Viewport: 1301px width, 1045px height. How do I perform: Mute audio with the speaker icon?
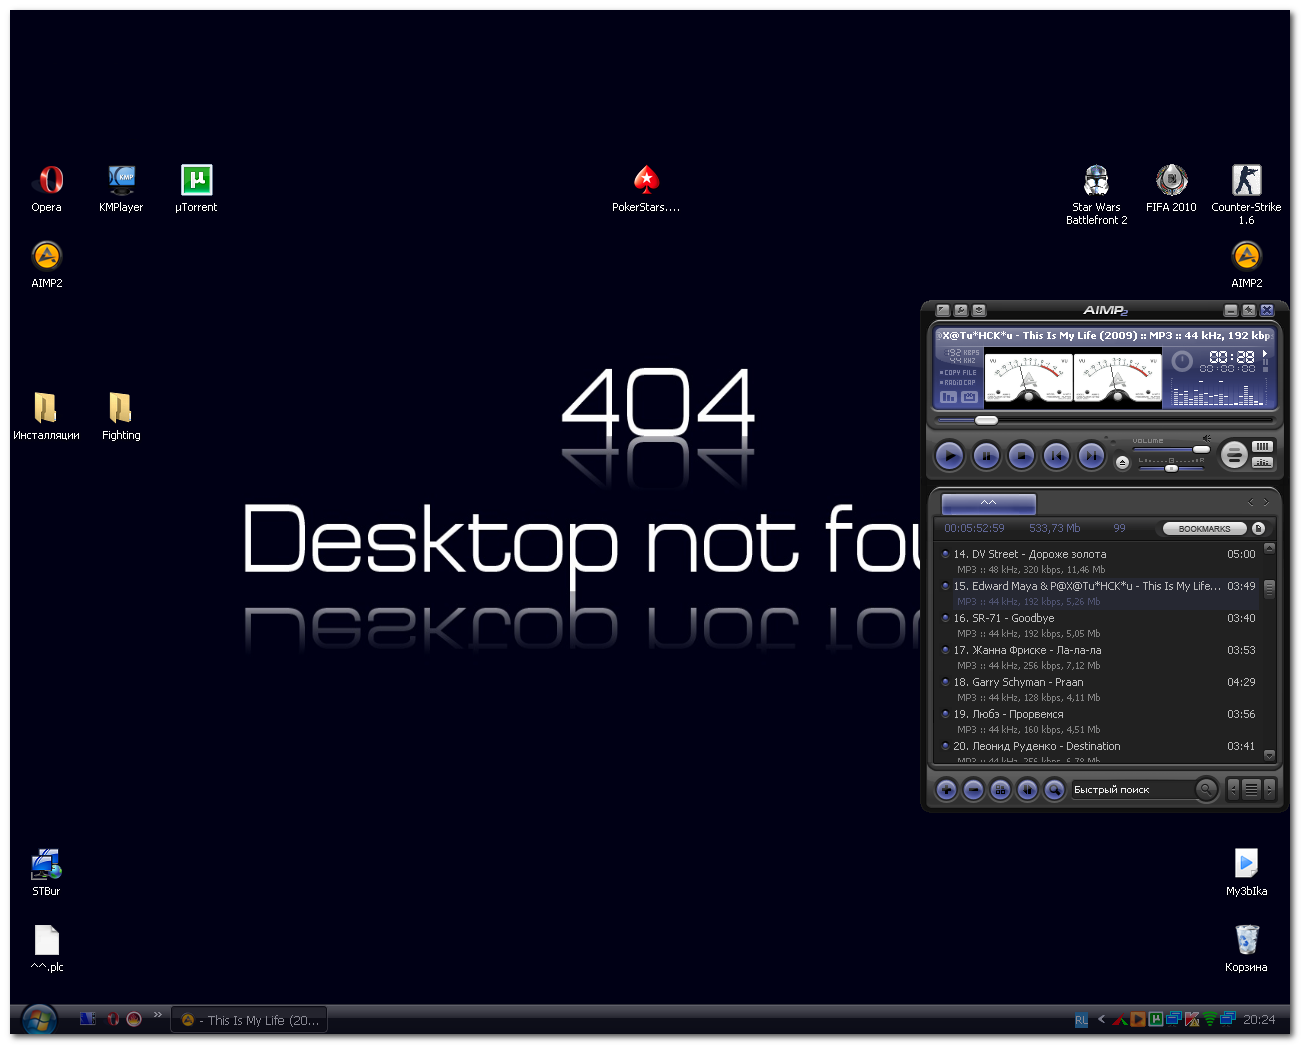[1207, 438]
